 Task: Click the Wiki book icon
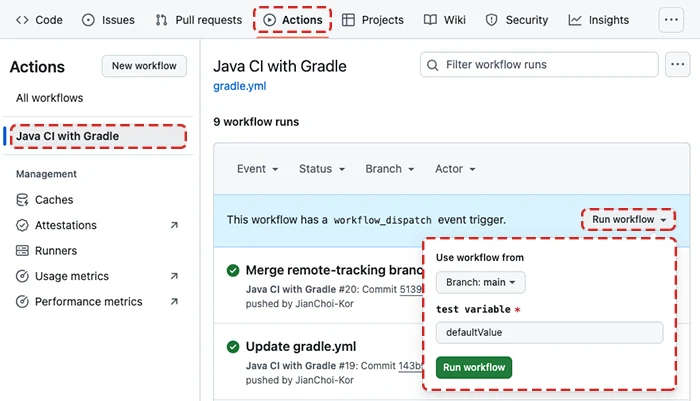430,20
